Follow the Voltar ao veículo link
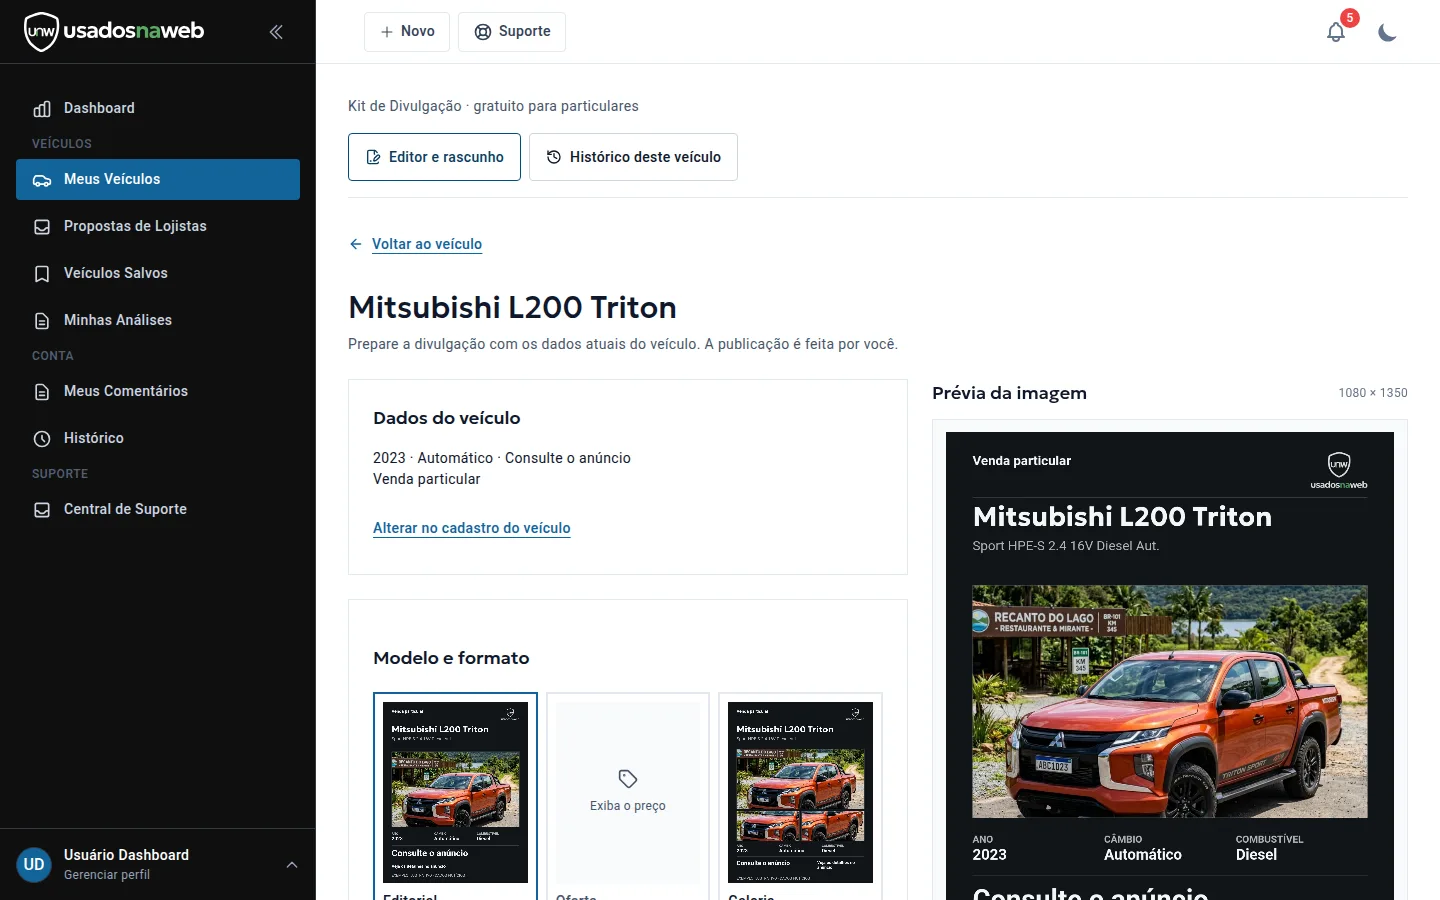1440x900 pixels. 427,244
